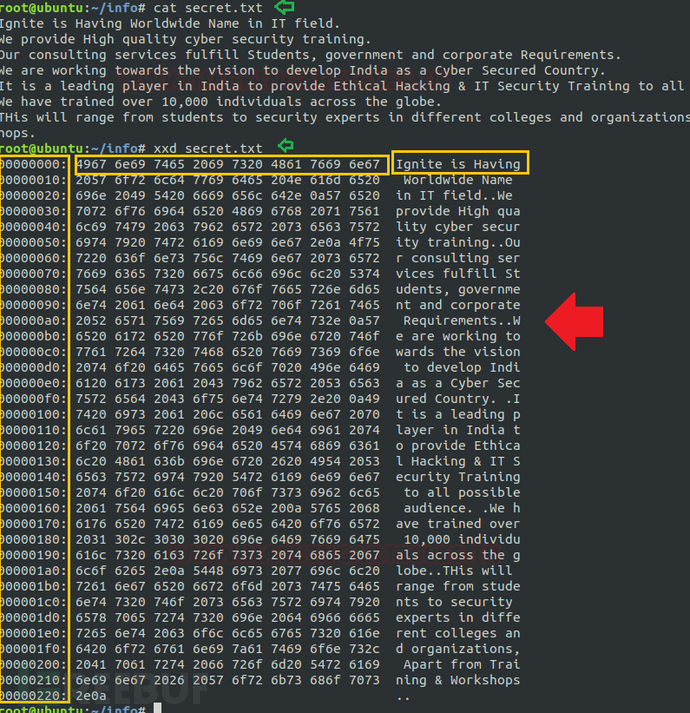
Task: Click hex word 5448
Action: click(208, 571)
